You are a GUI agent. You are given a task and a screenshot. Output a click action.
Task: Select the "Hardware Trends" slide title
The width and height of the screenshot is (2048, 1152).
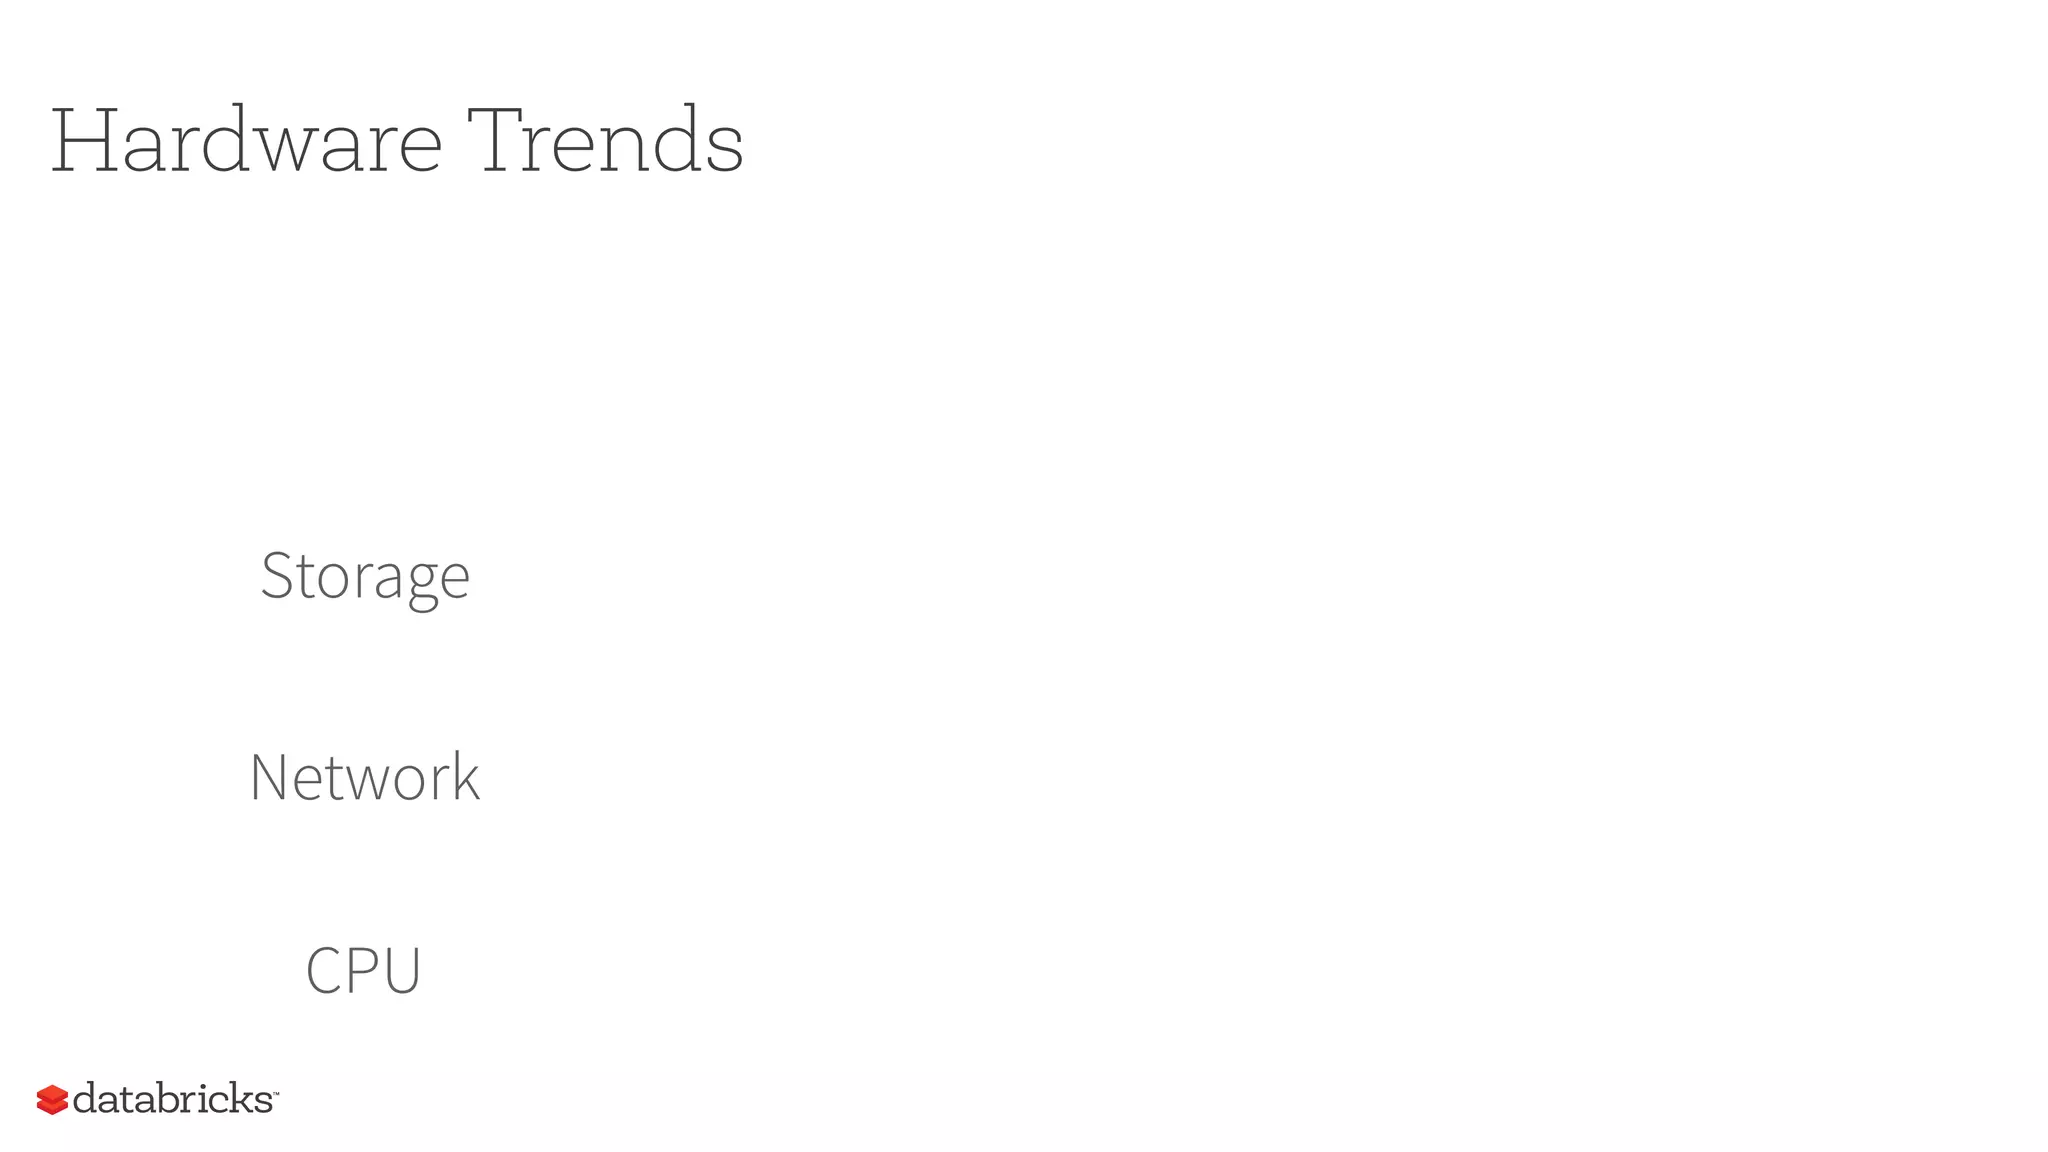(397, 141)
